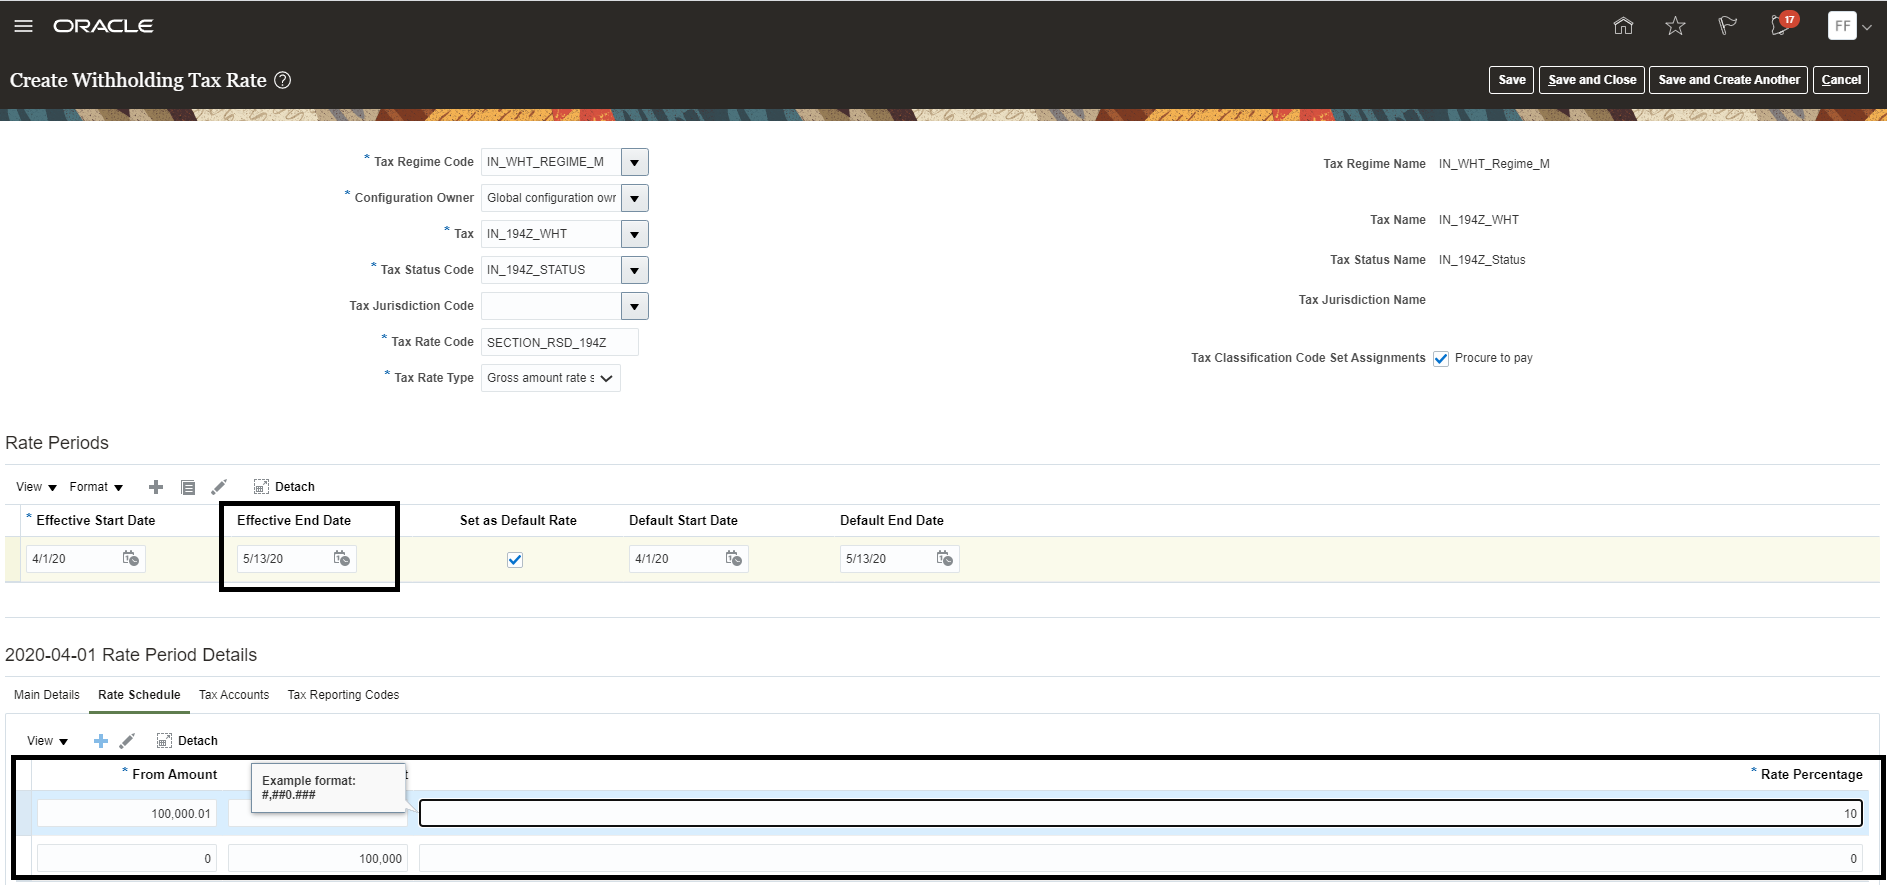Open the Watchlist flag icon
The height and width of the screenshot is (885, 1887).
(1727, 26)
